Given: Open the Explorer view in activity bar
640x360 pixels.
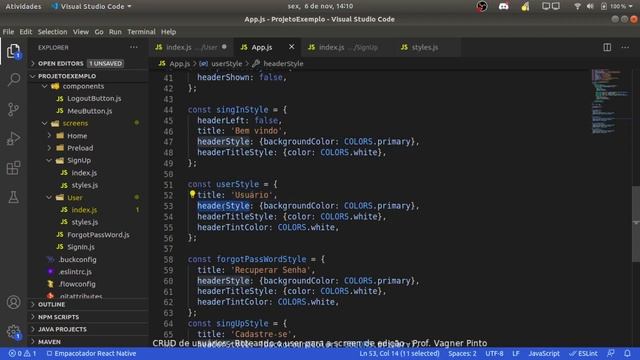Looking at the screenshot, I should coord(13,51).
